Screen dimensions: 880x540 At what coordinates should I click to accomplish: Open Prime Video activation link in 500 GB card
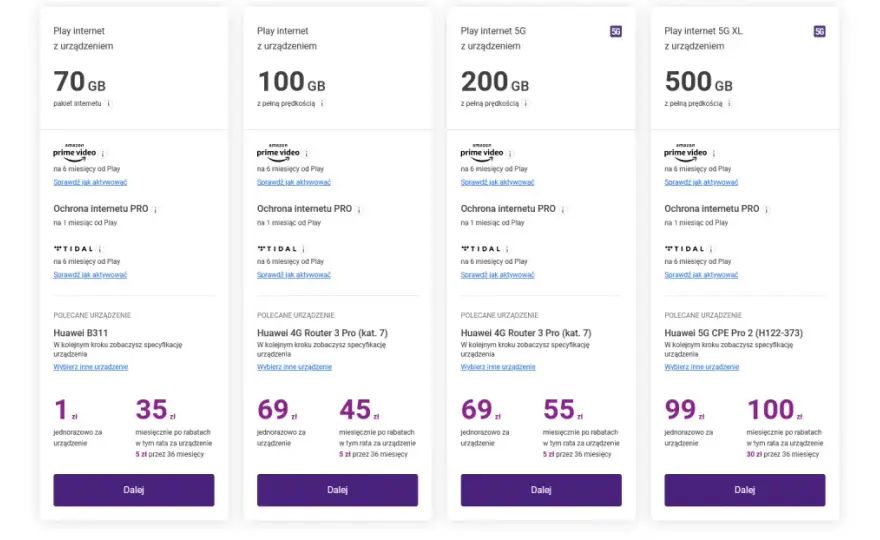[702, 182]
